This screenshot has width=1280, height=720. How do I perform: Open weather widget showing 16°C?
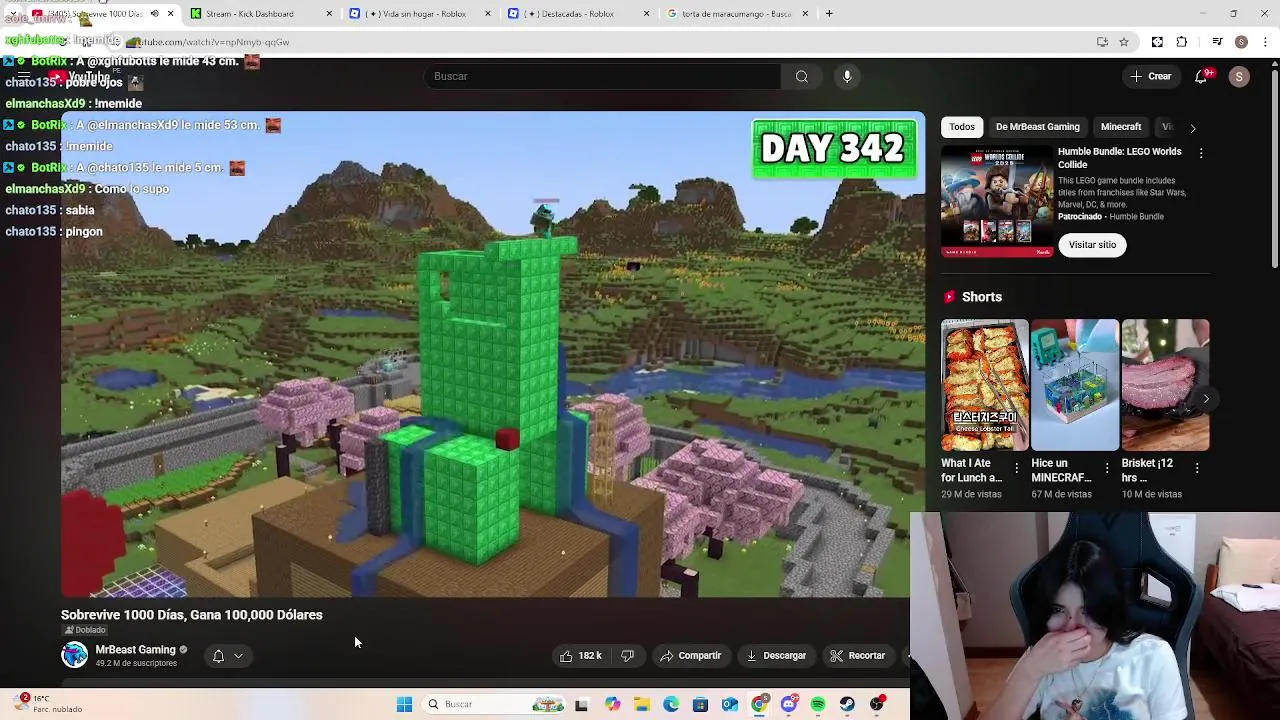50,704
